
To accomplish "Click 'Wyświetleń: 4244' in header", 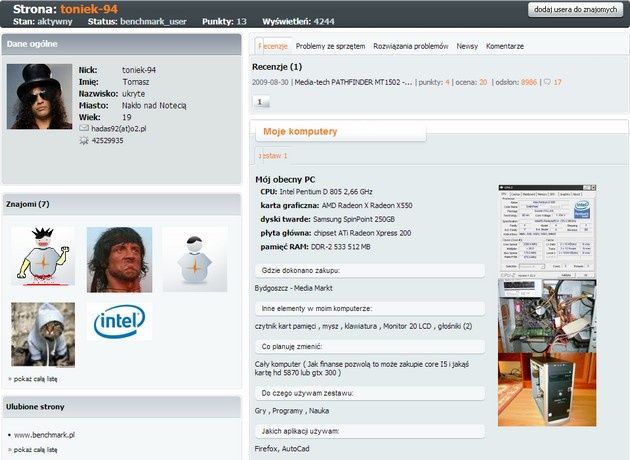I will 298,22.
